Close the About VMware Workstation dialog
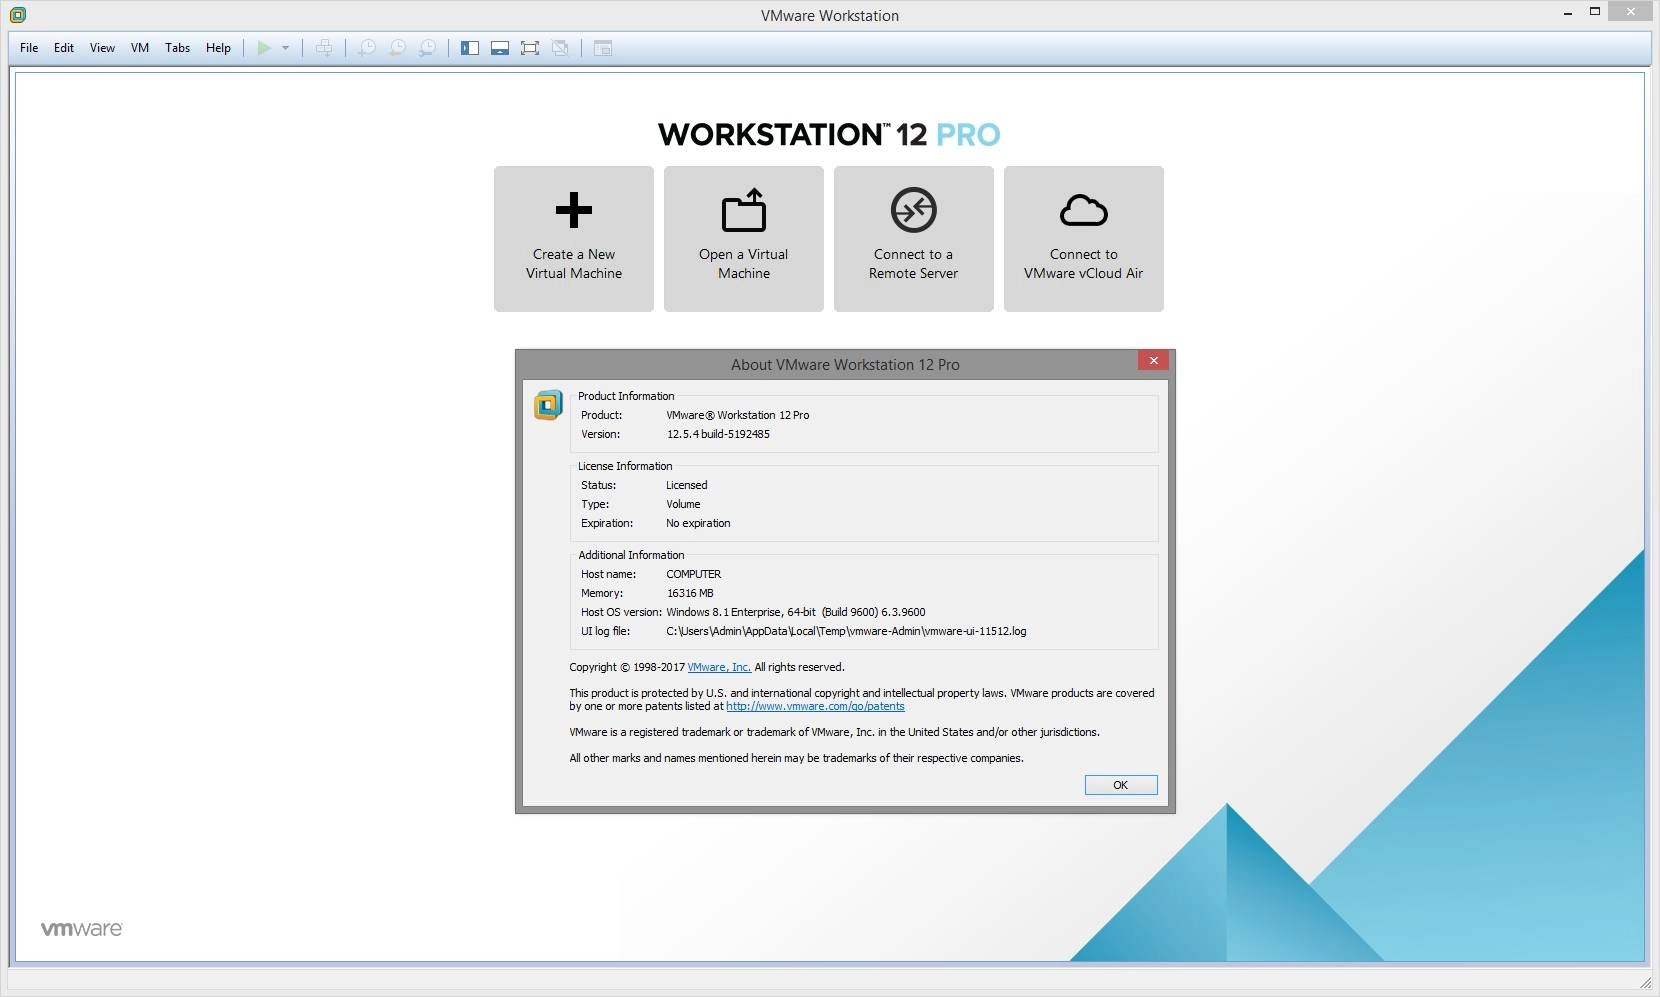The image size is (1660, 997). click(1153, 361)
